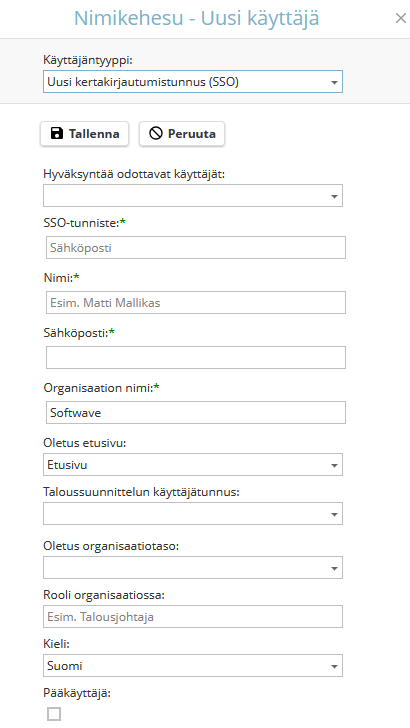410x728 pixels.
Task: Close the Uusi käyttäjä dialog
Action: (400, 18)
